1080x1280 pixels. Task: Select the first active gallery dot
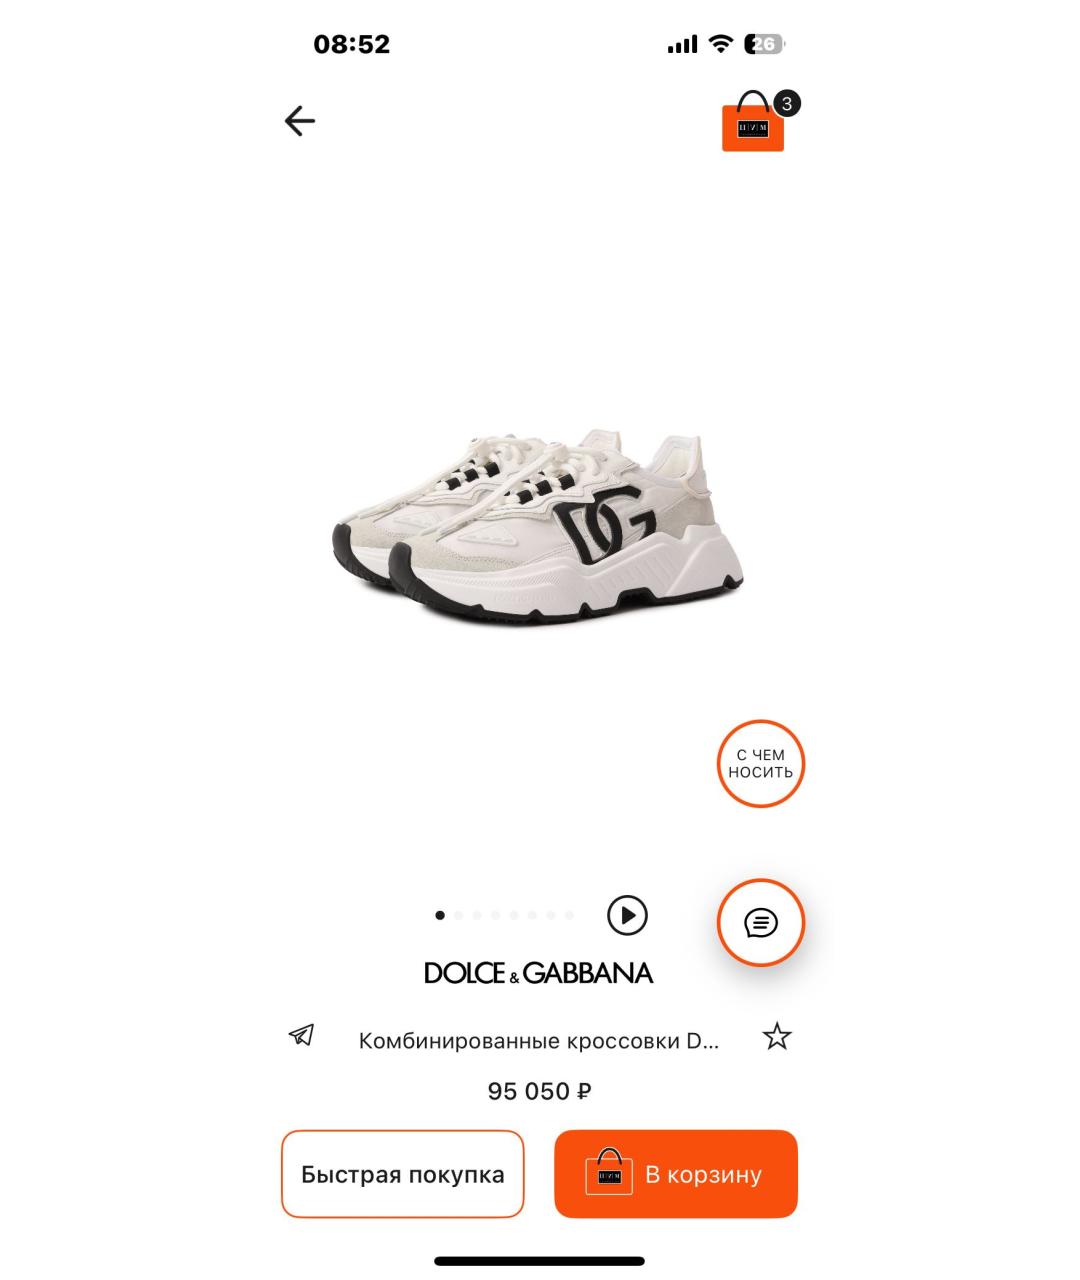[x=440, y=915]
